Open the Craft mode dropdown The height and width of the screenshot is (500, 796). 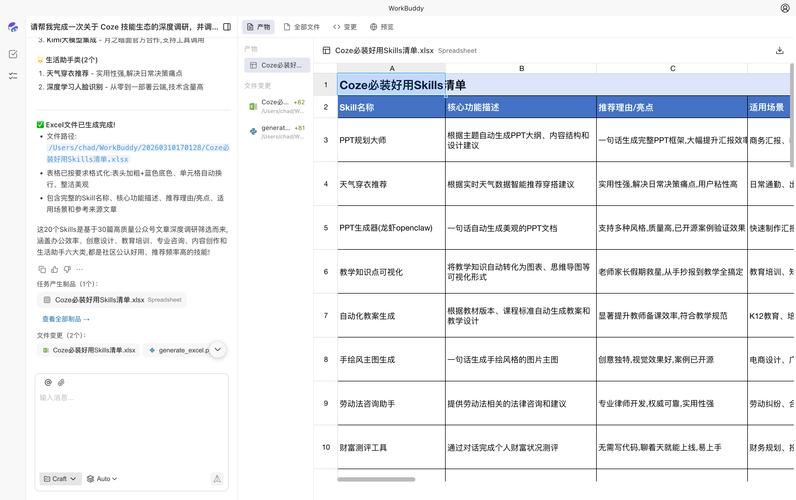pyautogui.click(x=60, y=479)
